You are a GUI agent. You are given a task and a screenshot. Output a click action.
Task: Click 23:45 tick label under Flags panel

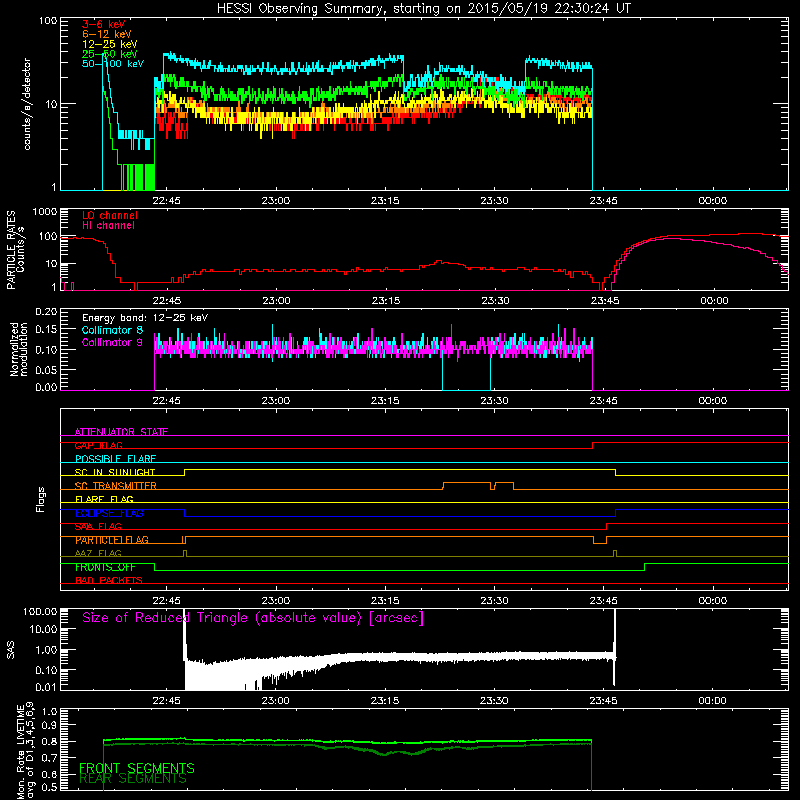point(604,601)
